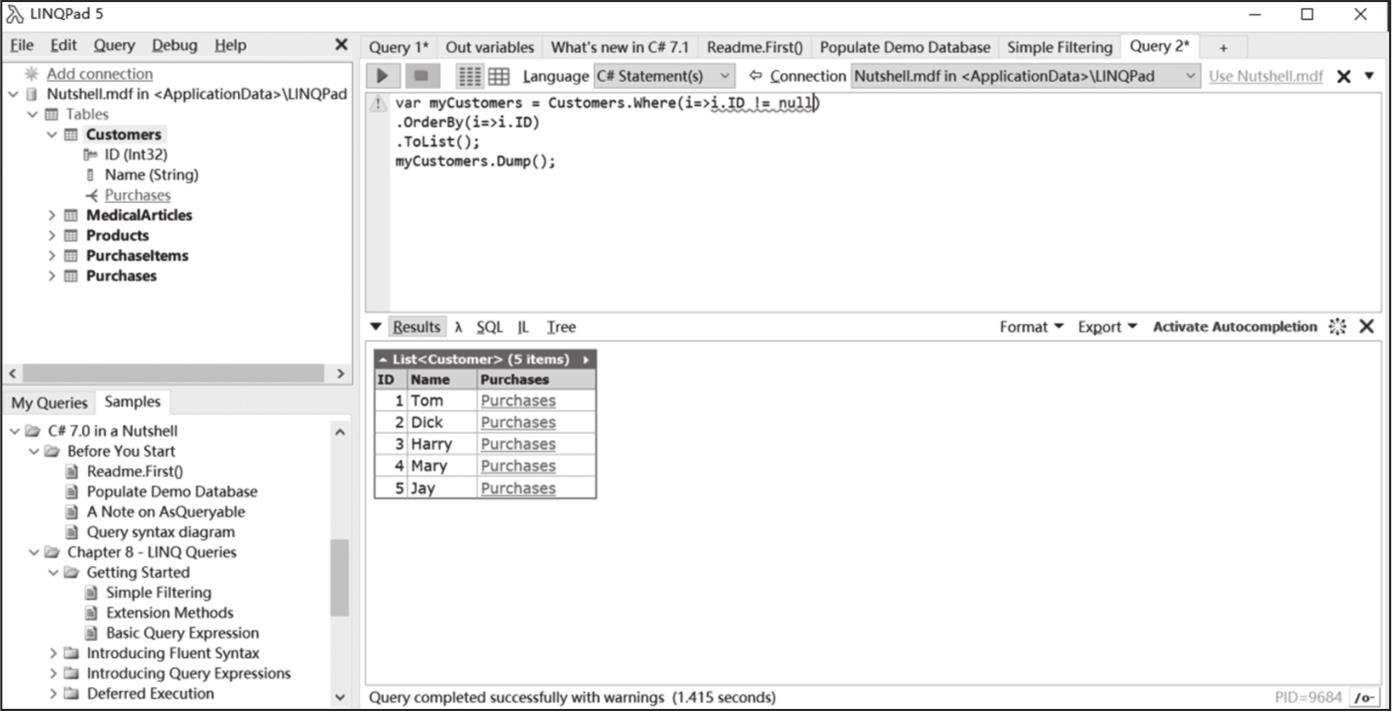This screenshot has height=712, width=1392.
Task: Click the Add connection link
Action: (x=99, y=74)
